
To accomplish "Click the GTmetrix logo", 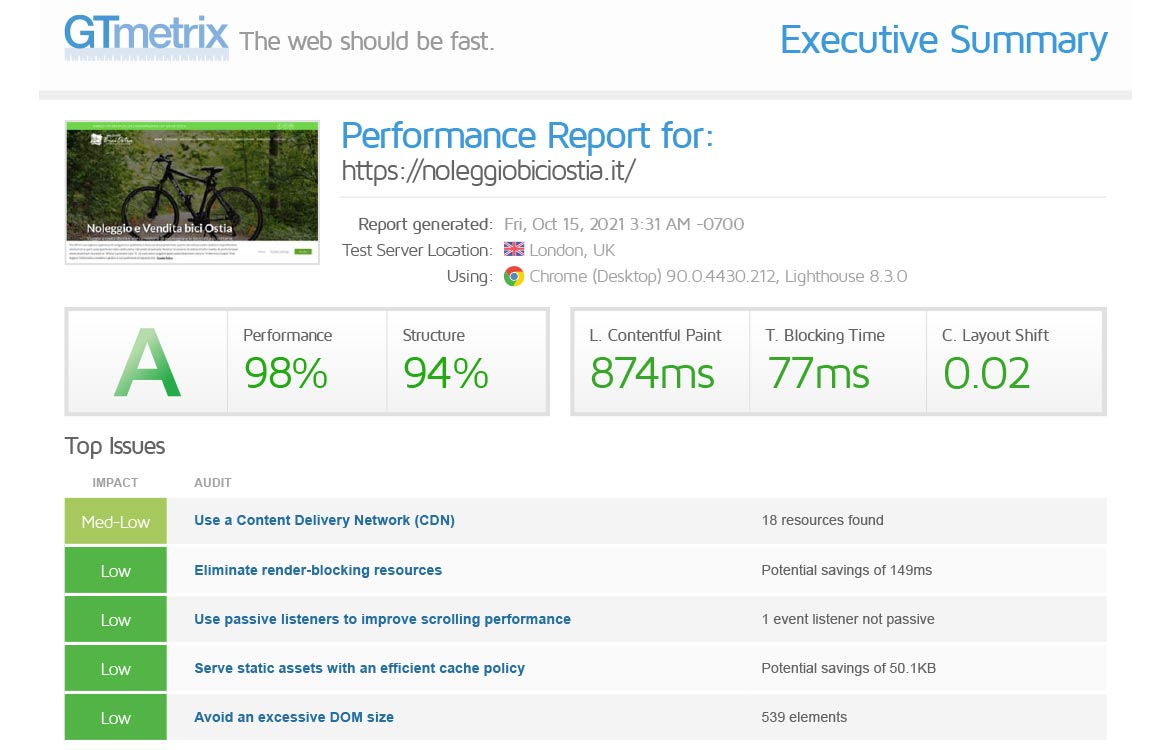I will (x=145, y=36).
